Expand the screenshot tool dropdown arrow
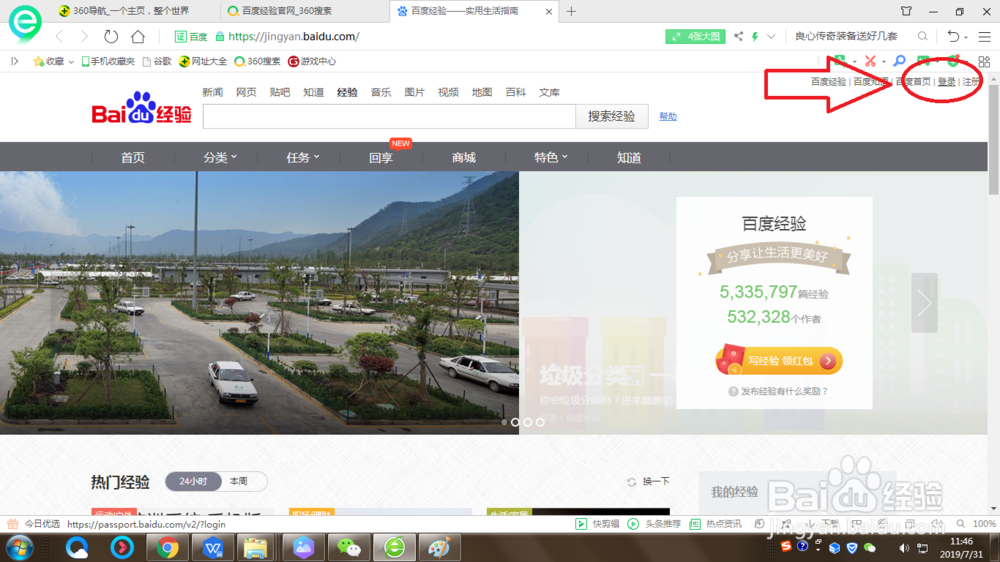Image resolution: width=1000 pixels, height=562 pixels. (x=883, y=62)
